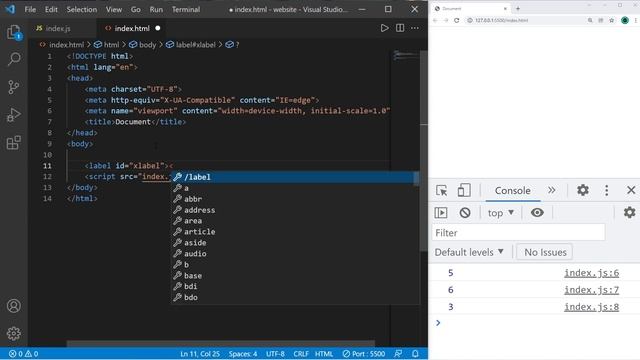
Task: Bookmark the page with the star icon
Action: pos(611,20)
